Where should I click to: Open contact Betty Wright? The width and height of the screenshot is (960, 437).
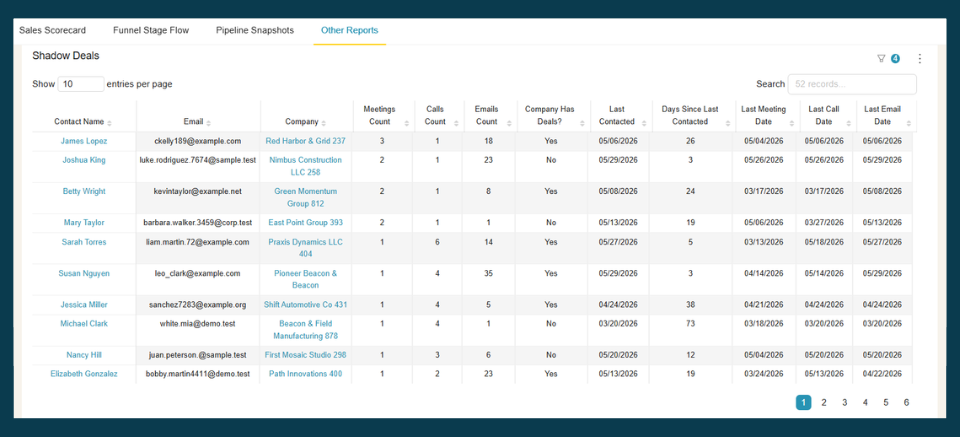point(84,192)
